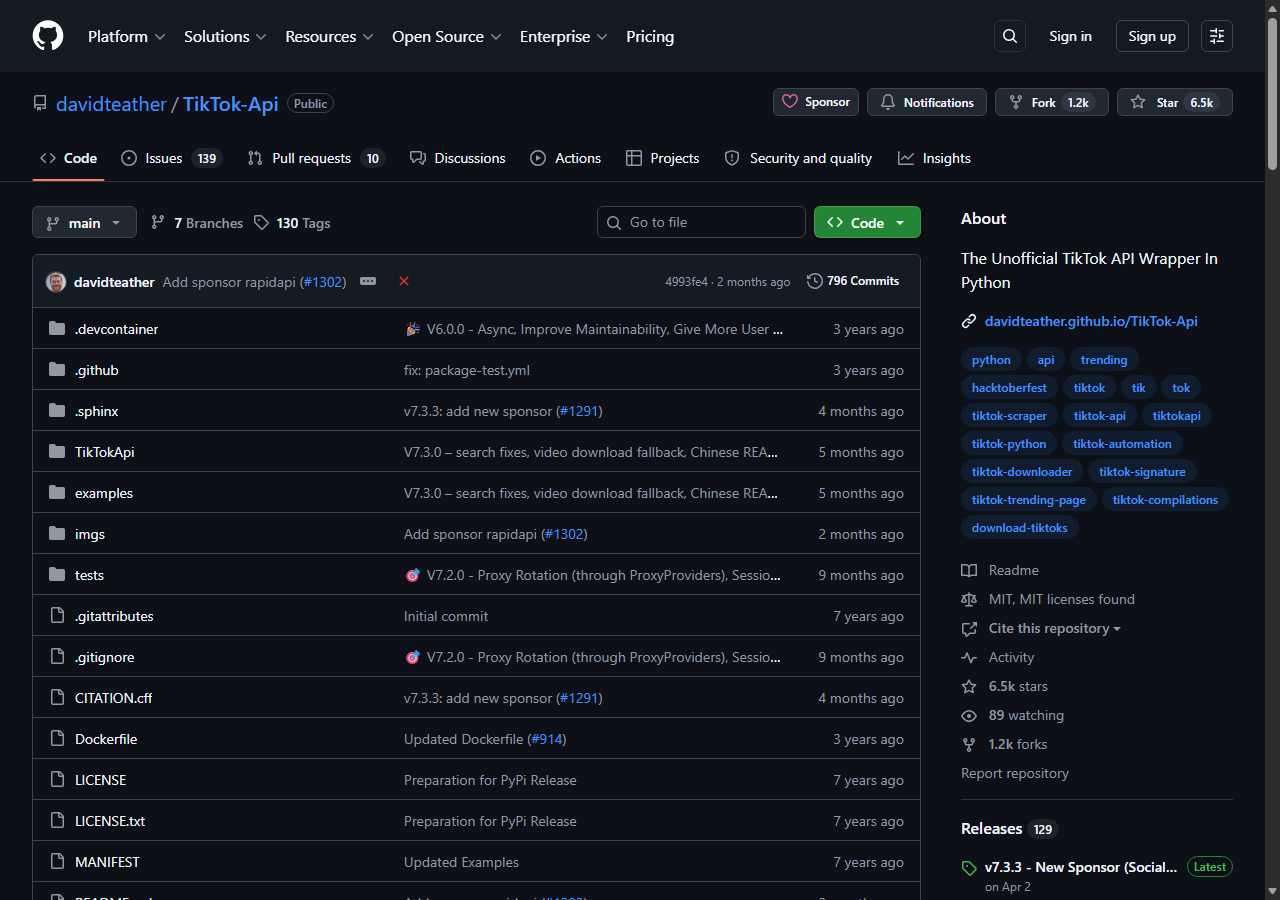Open LICENSE.txt file
Screen dimensions: 1280x900
[110, 821]
